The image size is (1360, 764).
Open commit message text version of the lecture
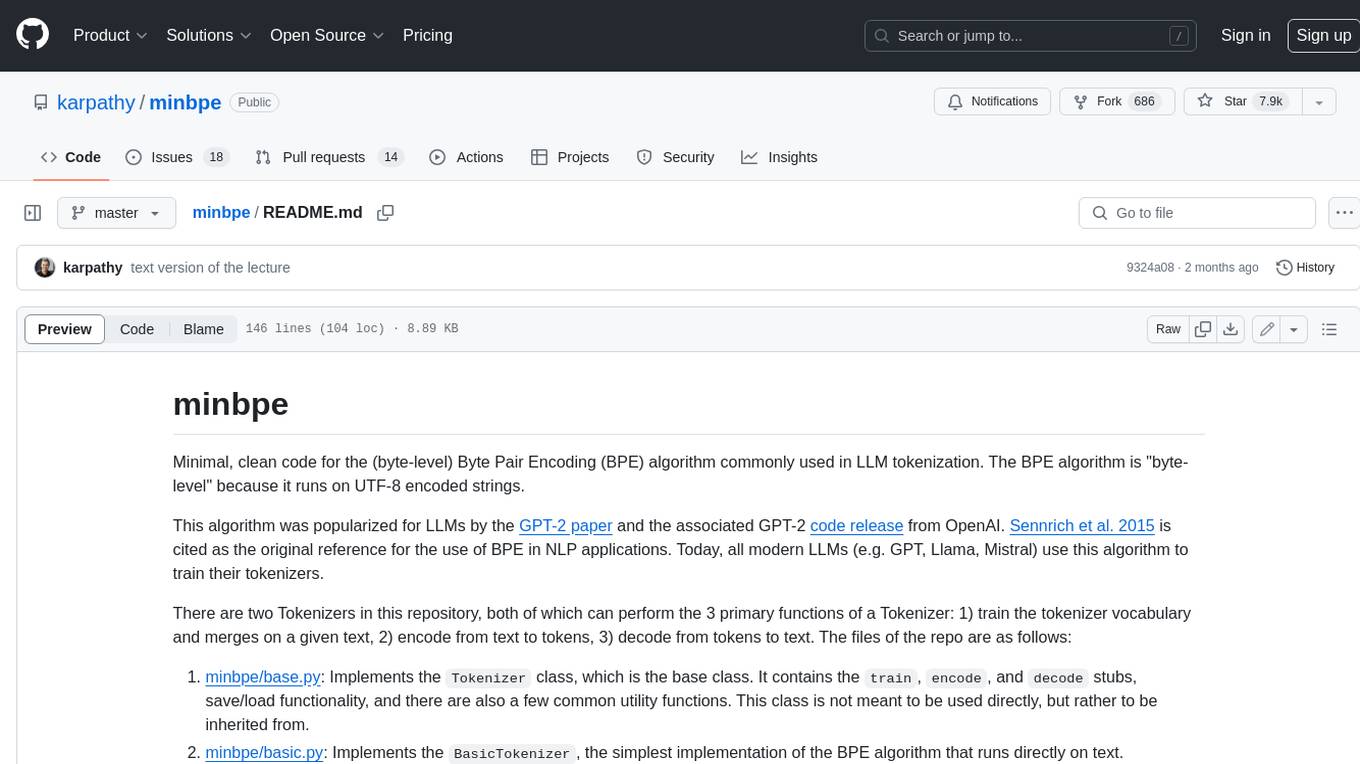210,267
